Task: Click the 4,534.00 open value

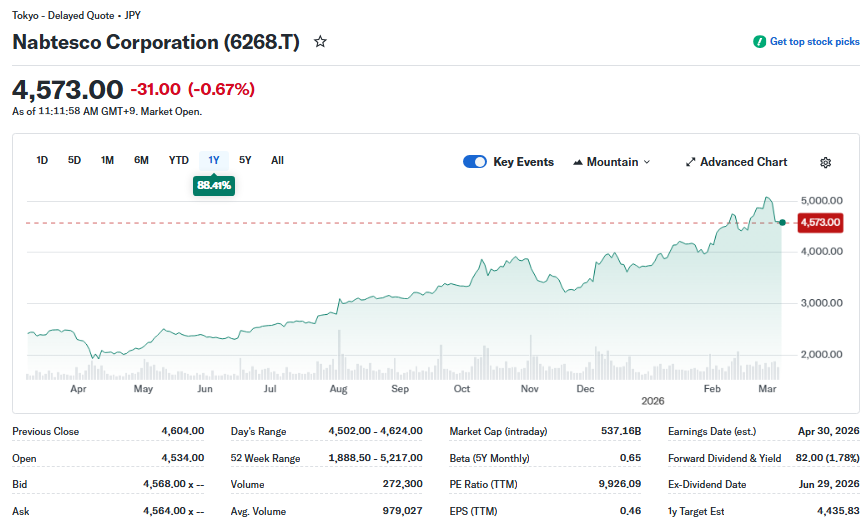Action: tap(182, 458)
